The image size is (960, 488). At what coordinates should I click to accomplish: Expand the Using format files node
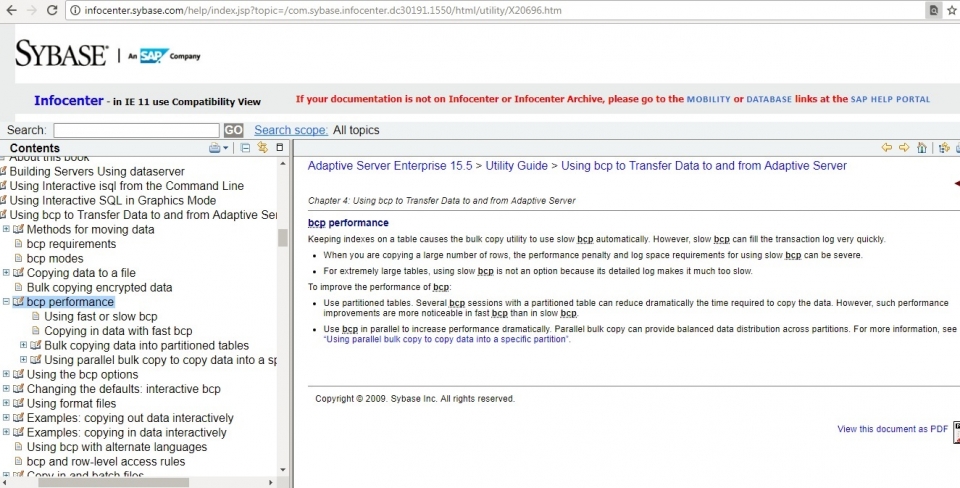tap(6, 404)
